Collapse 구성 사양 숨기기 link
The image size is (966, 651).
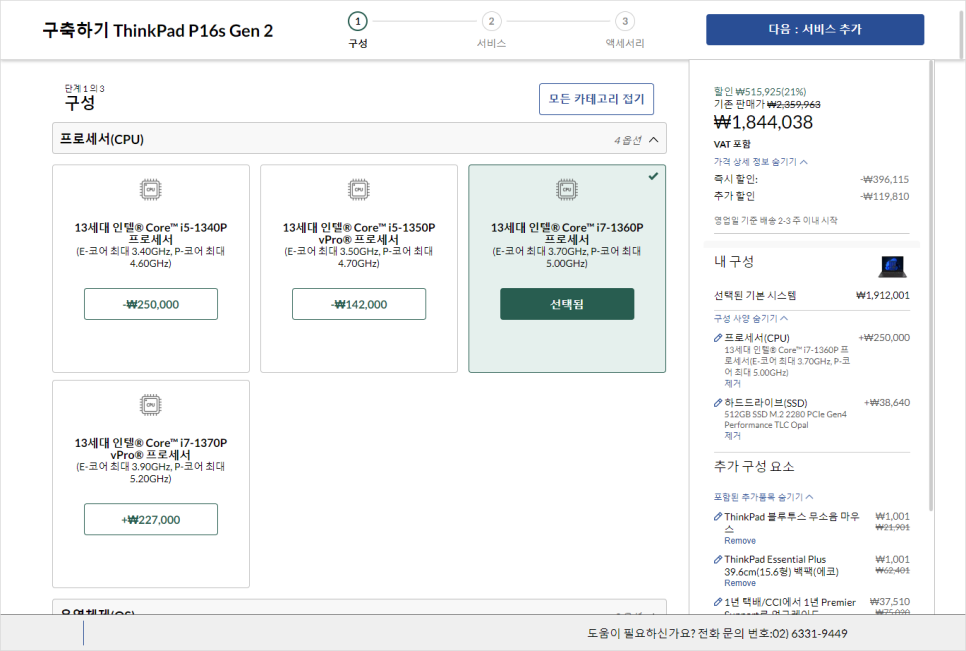coord(750,318)
